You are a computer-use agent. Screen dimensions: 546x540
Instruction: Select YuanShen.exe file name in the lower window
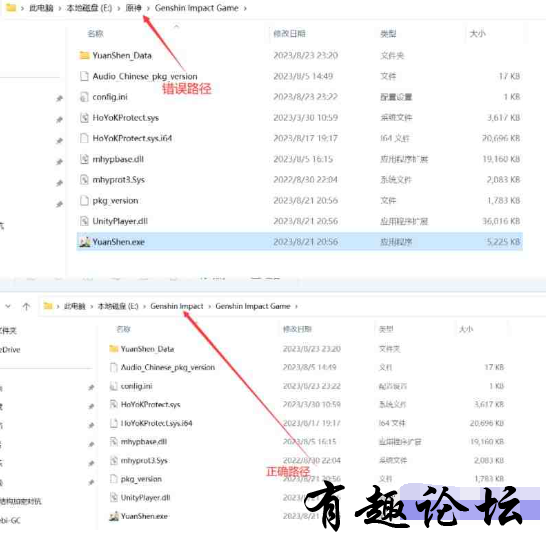click(x=144, y=516)
